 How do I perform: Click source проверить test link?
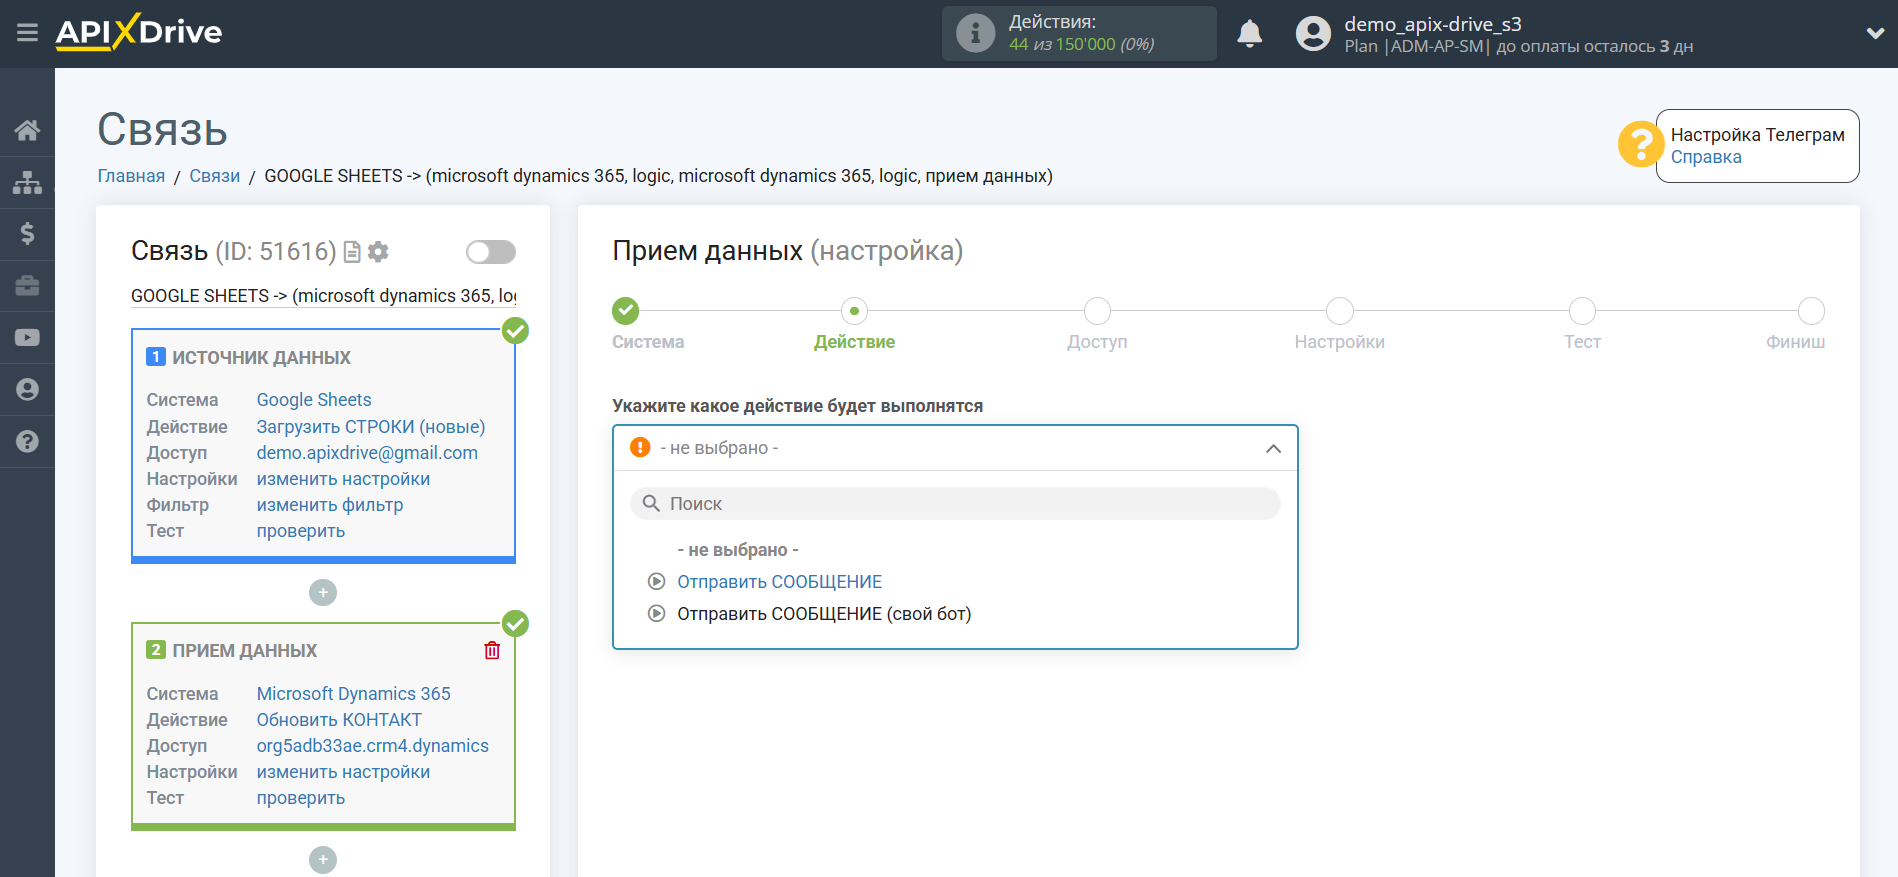[x=301, y=531]
